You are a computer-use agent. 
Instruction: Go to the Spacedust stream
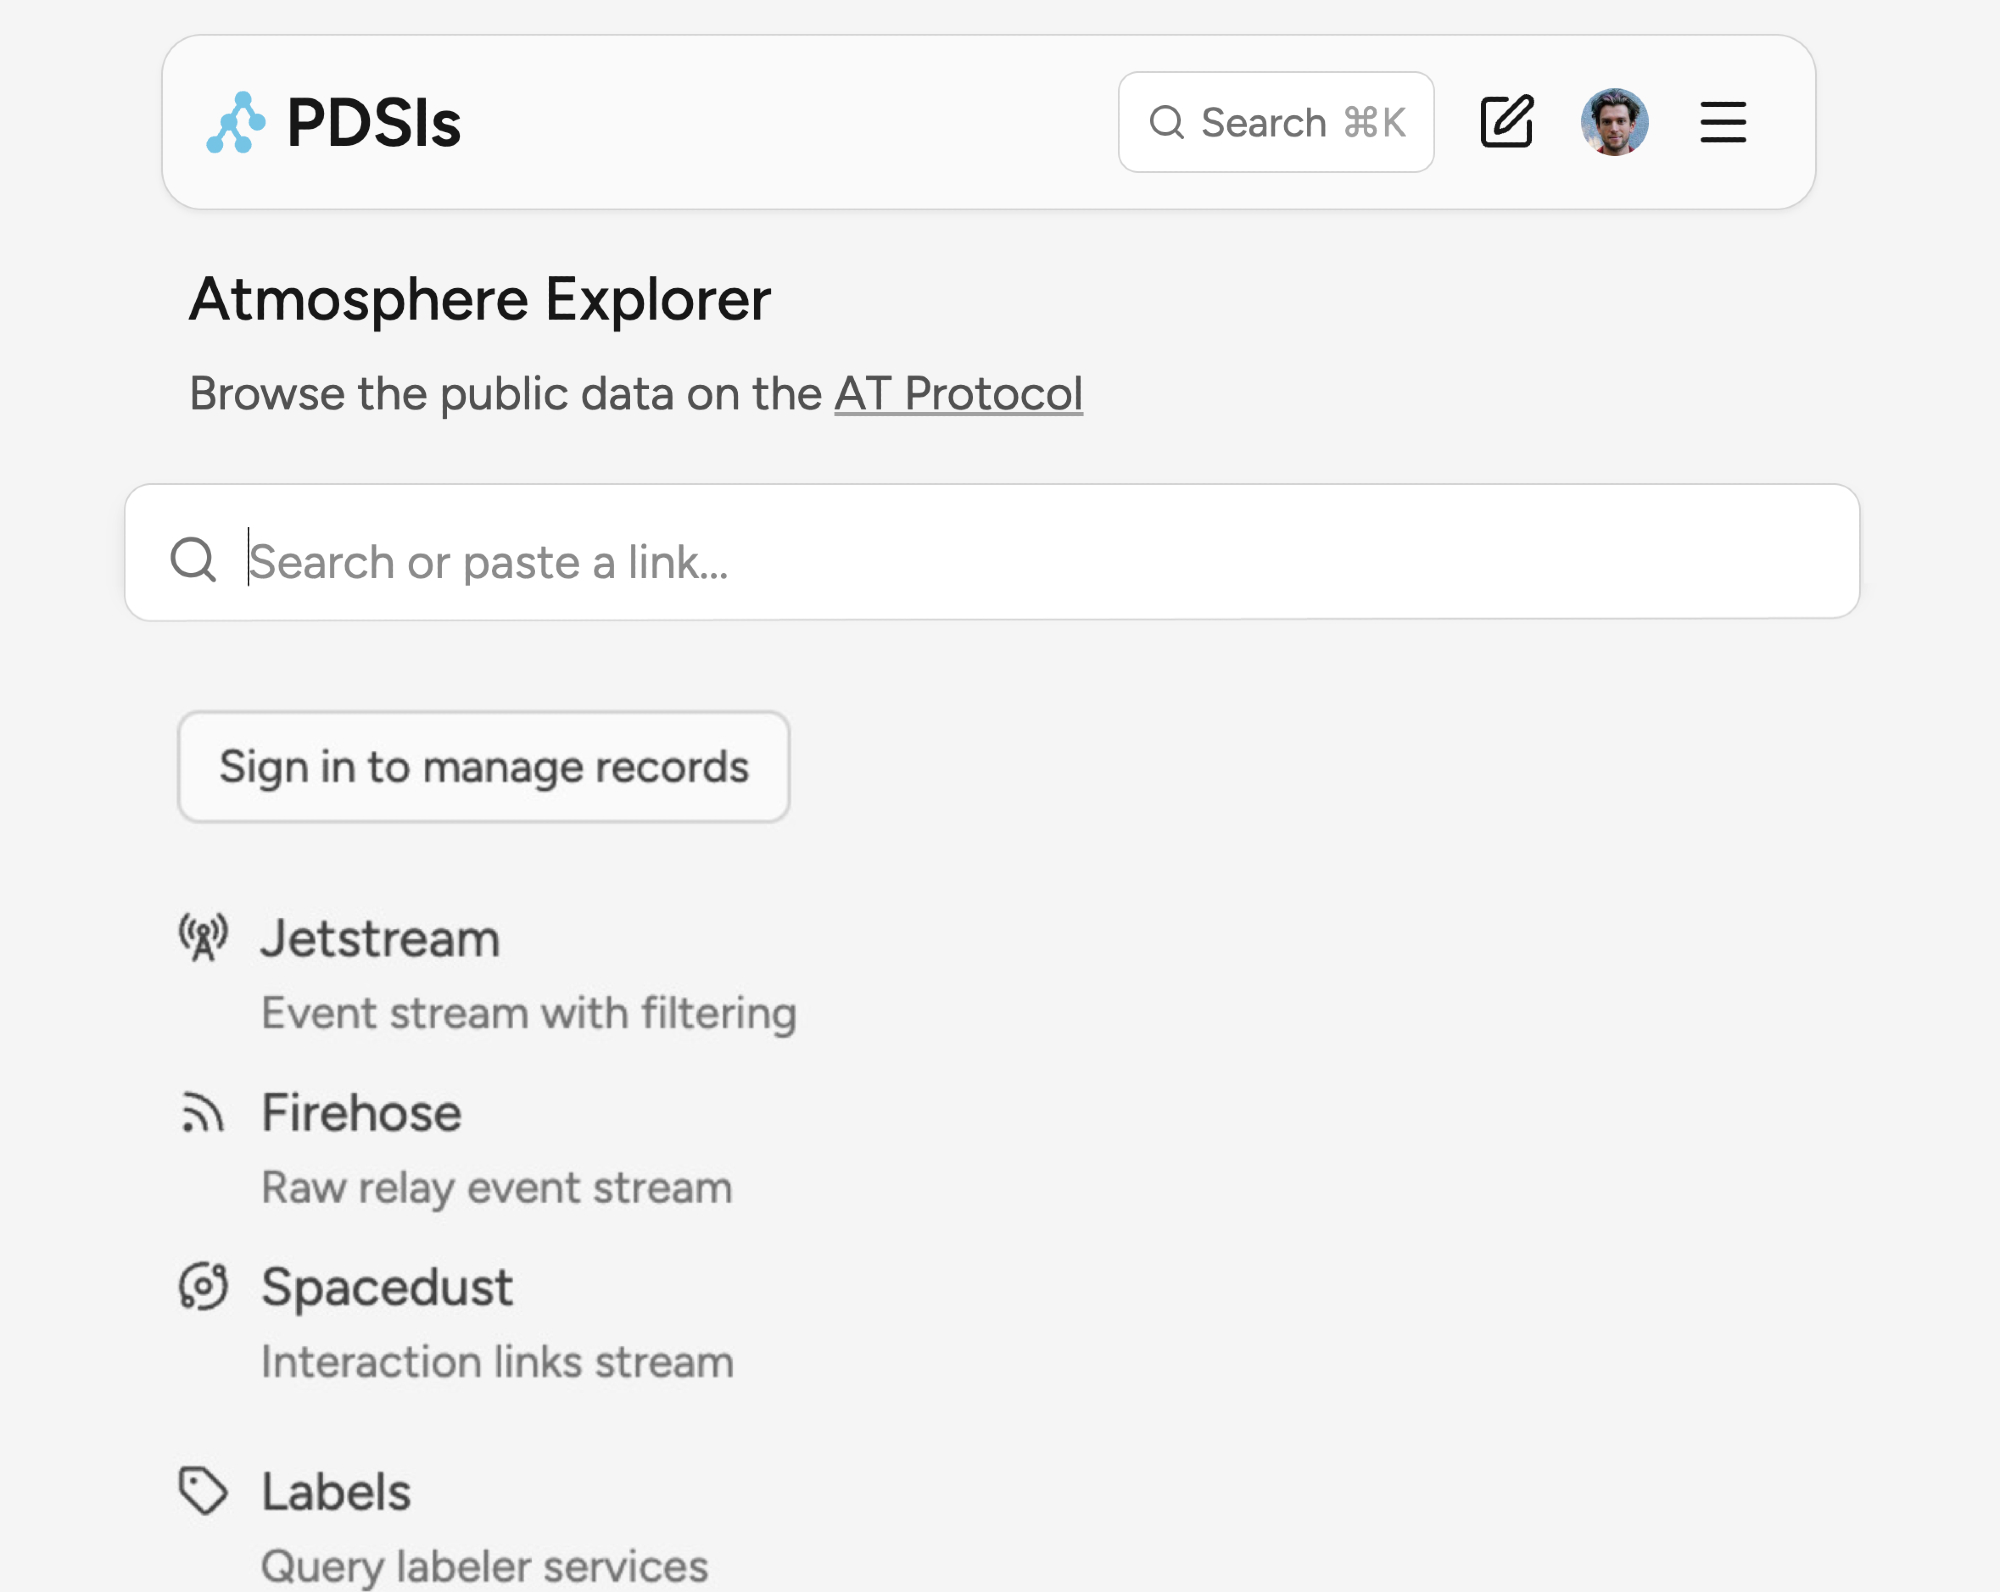pos(387,1287)
